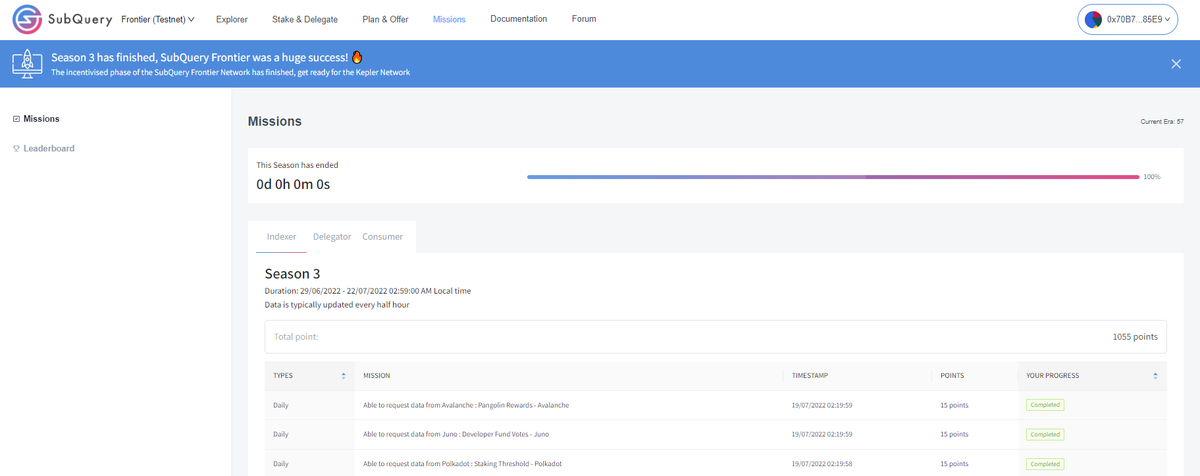Image resolution: width=1200 pixels, height=476 pixels.
Task: Click the SubQuery logo
Action: pyautogui.click(x=61, y=20)
